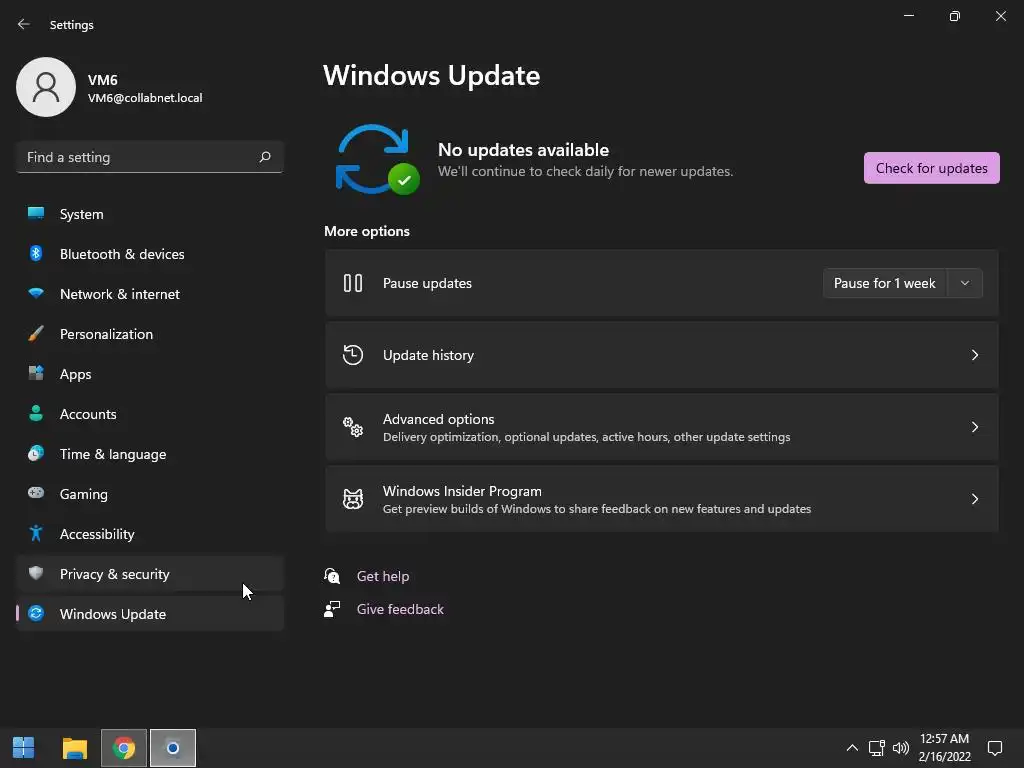Open Personalization settings
Viewport: 1024px width, 768px height.
point(150,334)
